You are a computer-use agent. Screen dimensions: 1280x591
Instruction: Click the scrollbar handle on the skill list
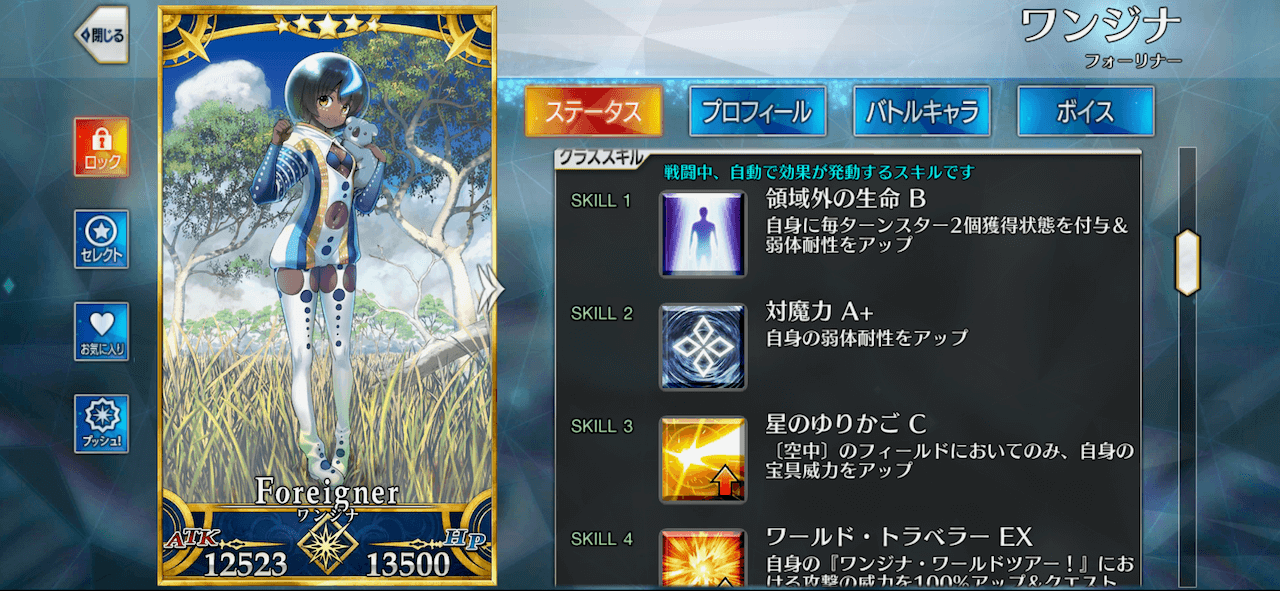click(1187, 262)
